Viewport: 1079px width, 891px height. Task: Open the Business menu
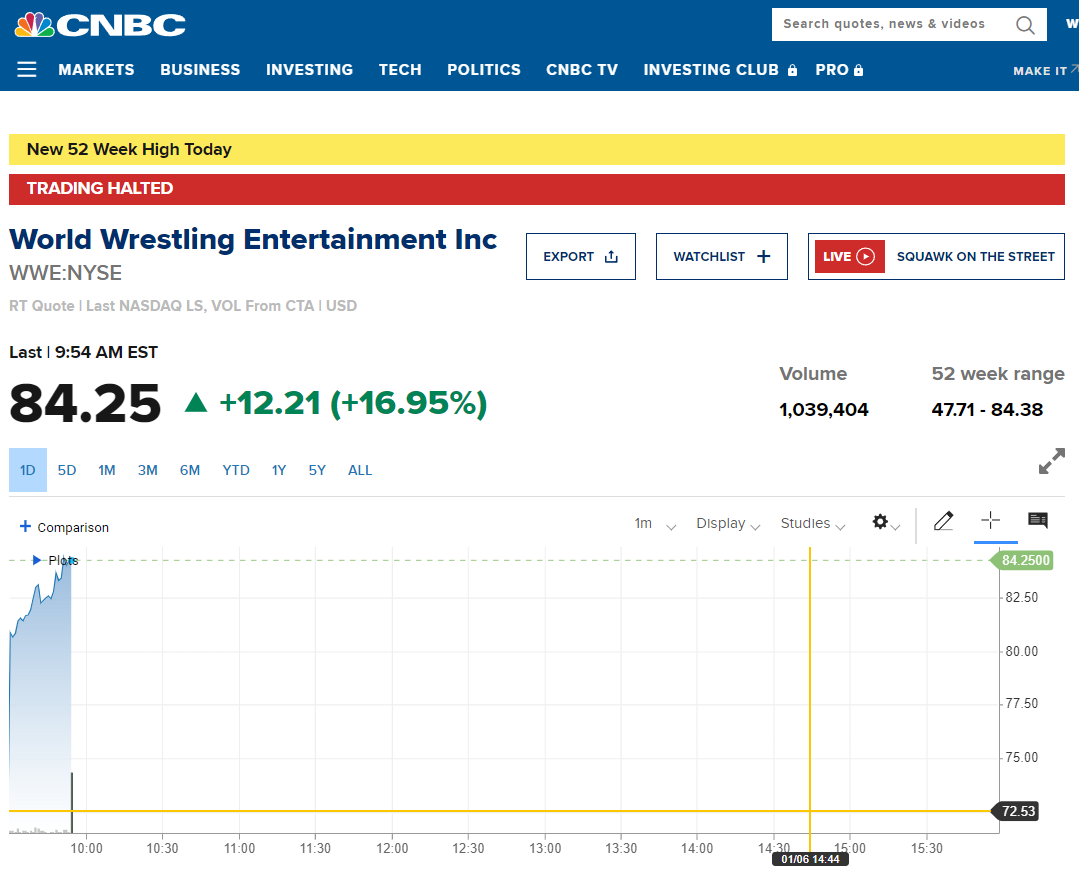(200, 69)
